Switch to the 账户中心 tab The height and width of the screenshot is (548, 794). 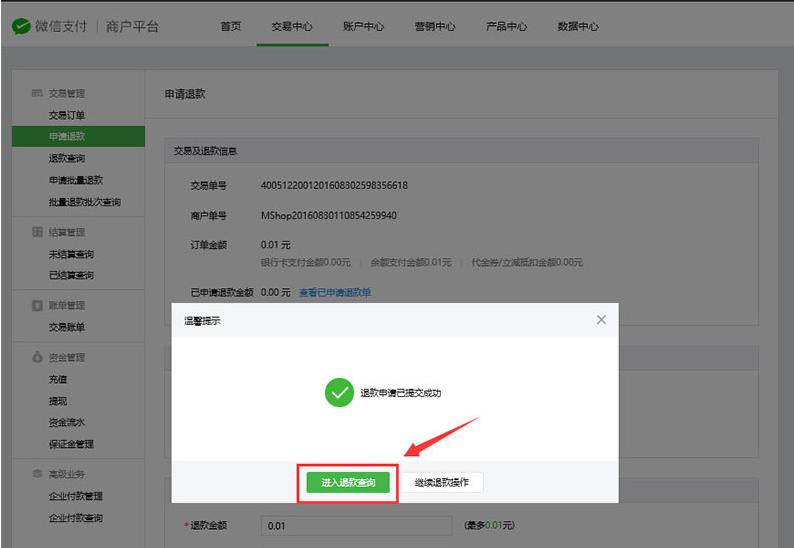click(363, 27)
